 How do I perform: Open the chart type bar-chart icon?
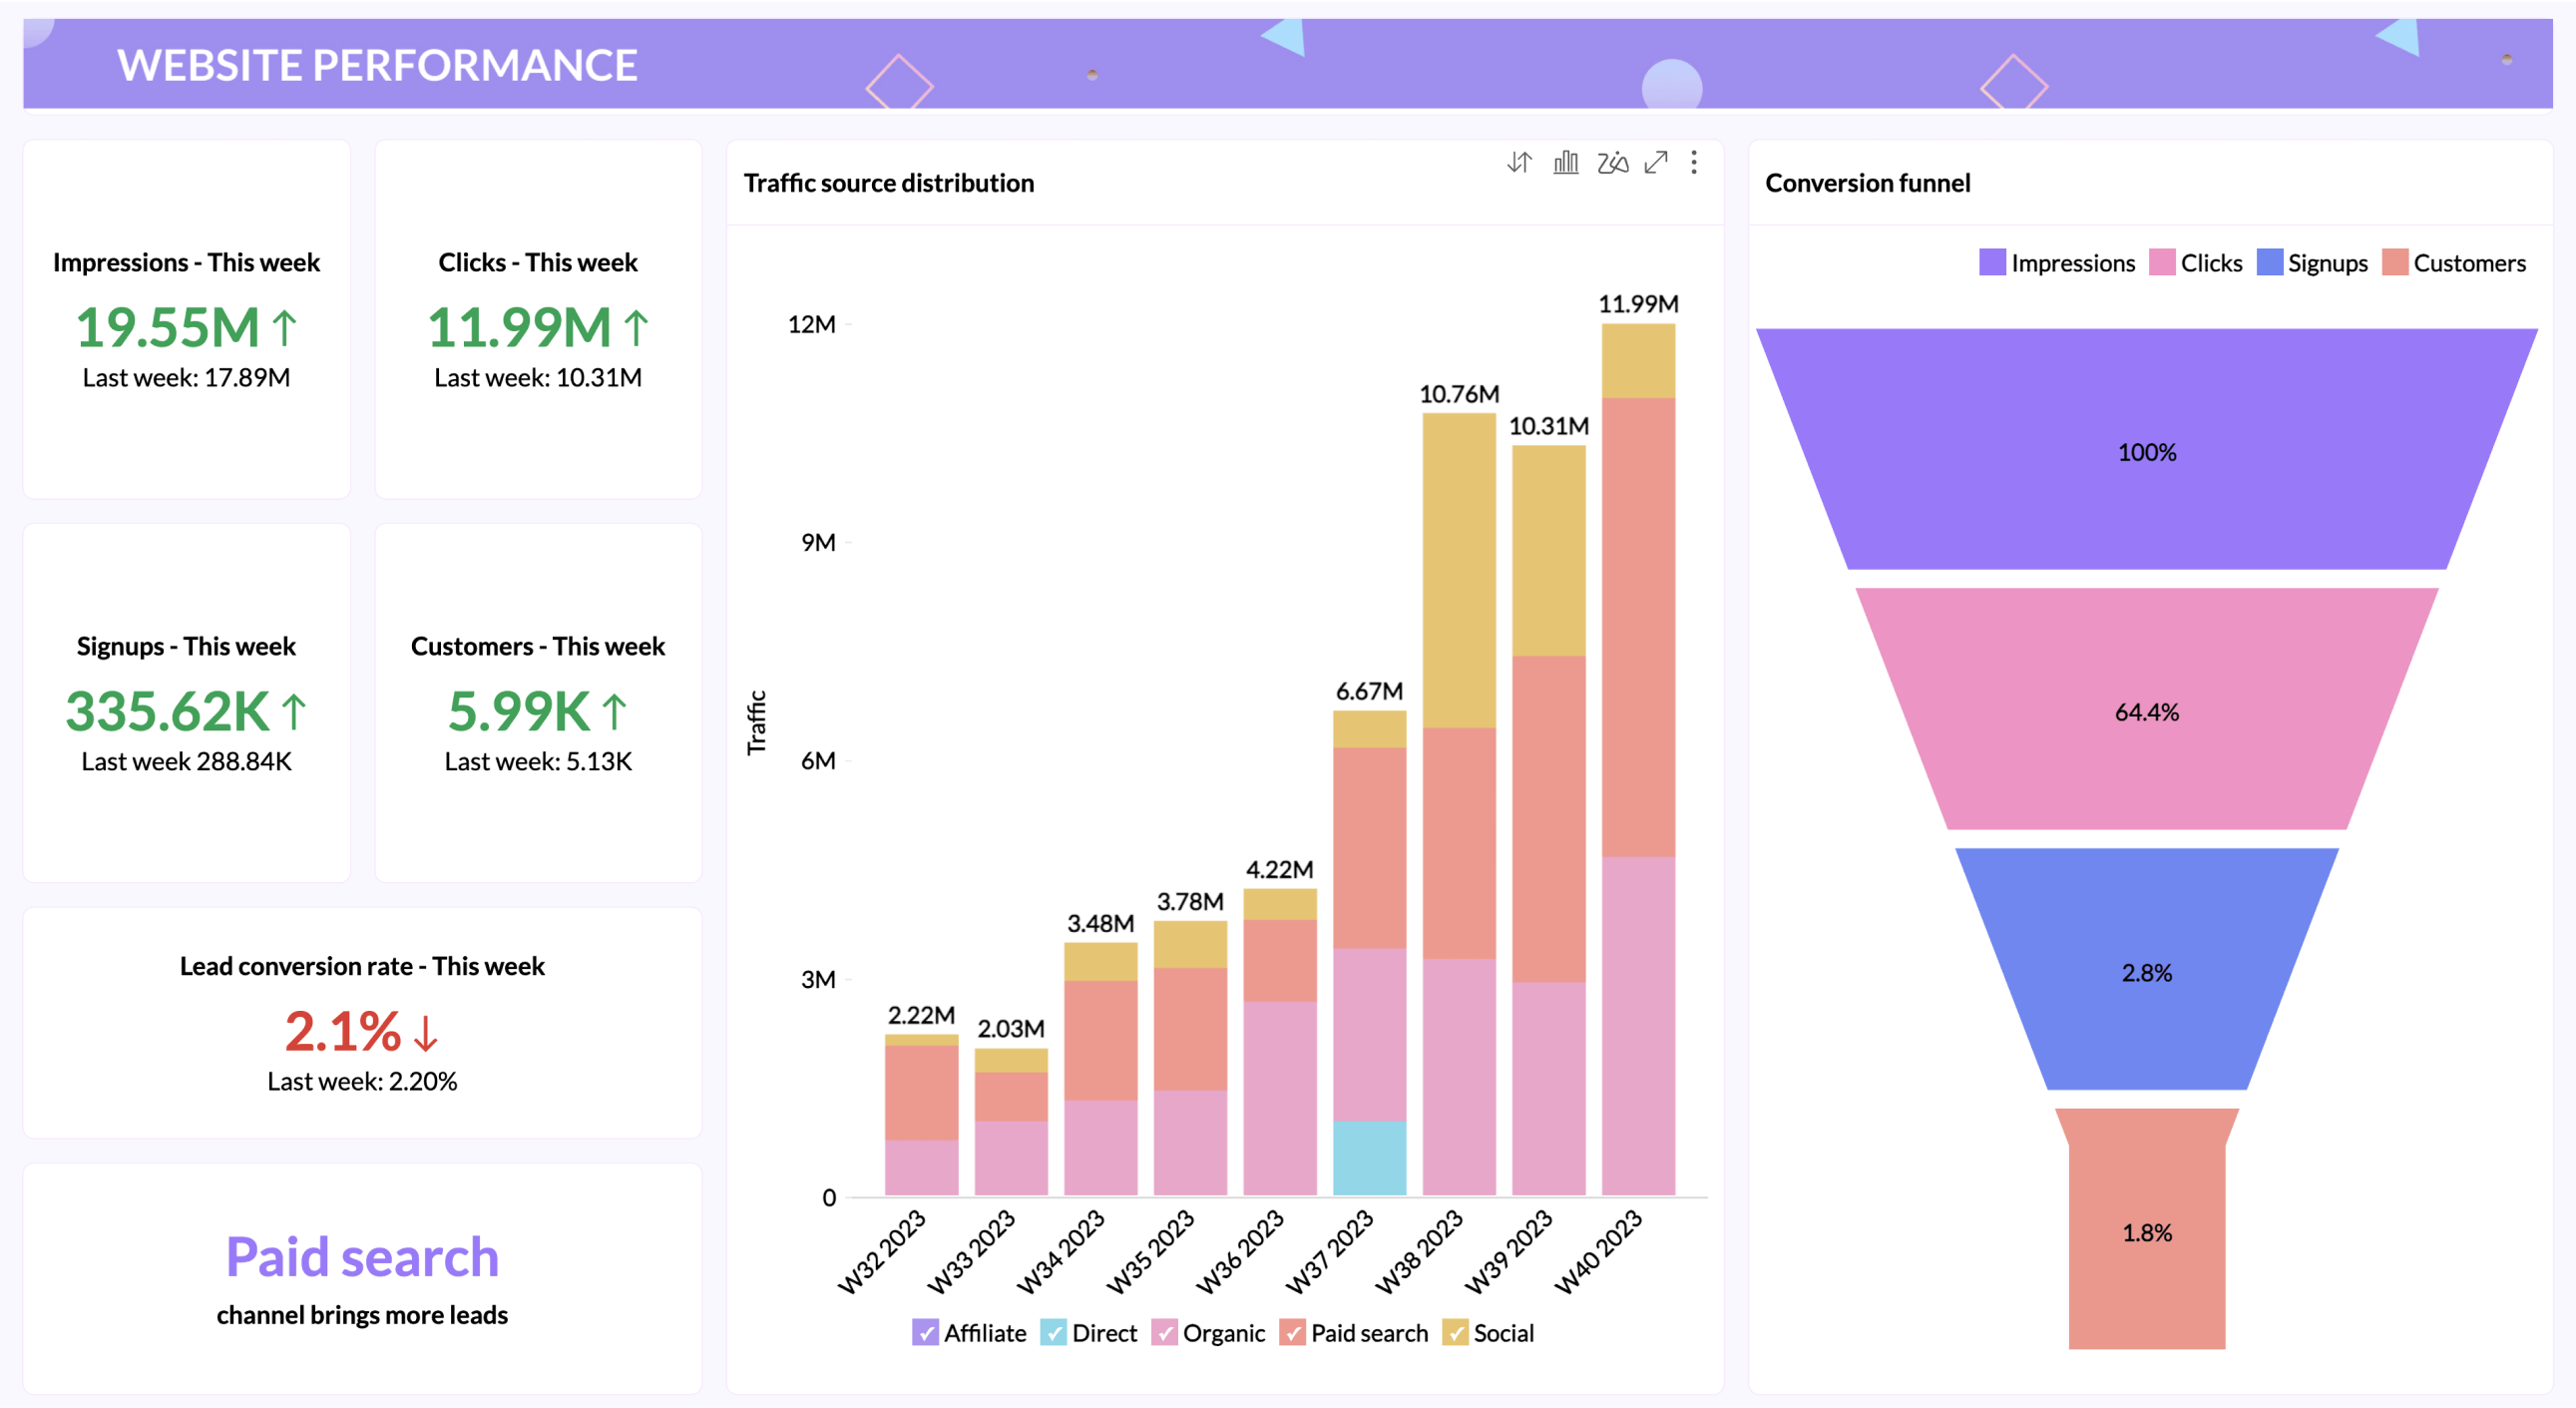click(1566, 162)
